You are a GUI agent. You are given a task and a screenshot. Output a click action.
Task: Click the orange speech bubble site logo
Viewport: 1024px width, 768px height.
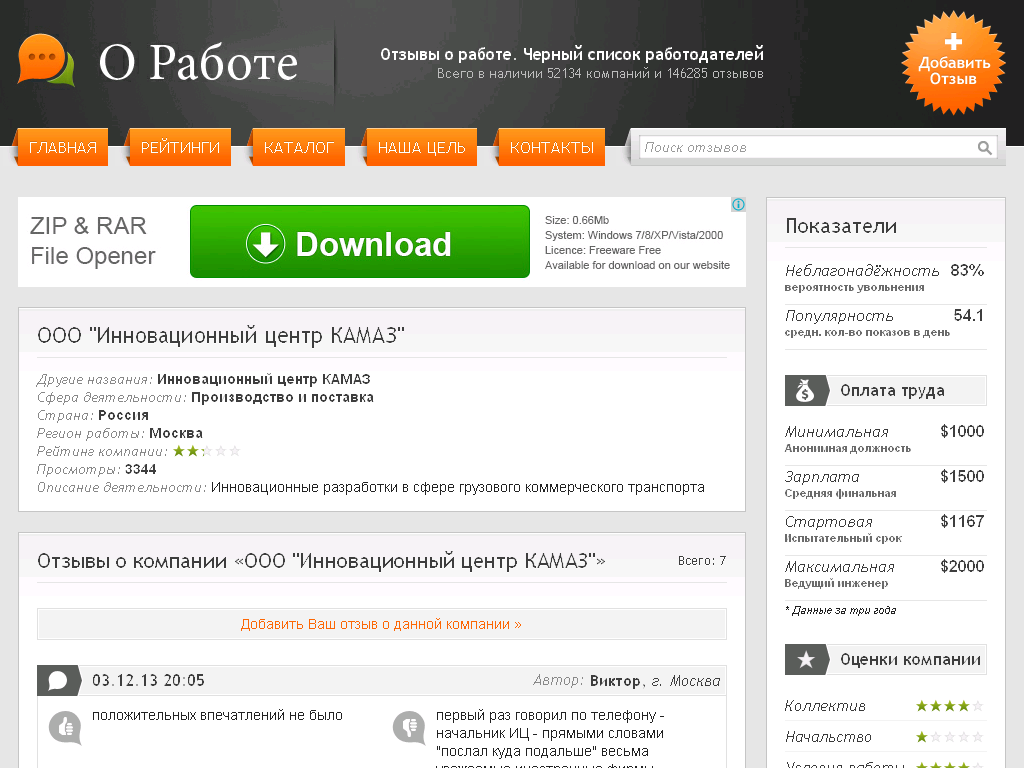46,60
